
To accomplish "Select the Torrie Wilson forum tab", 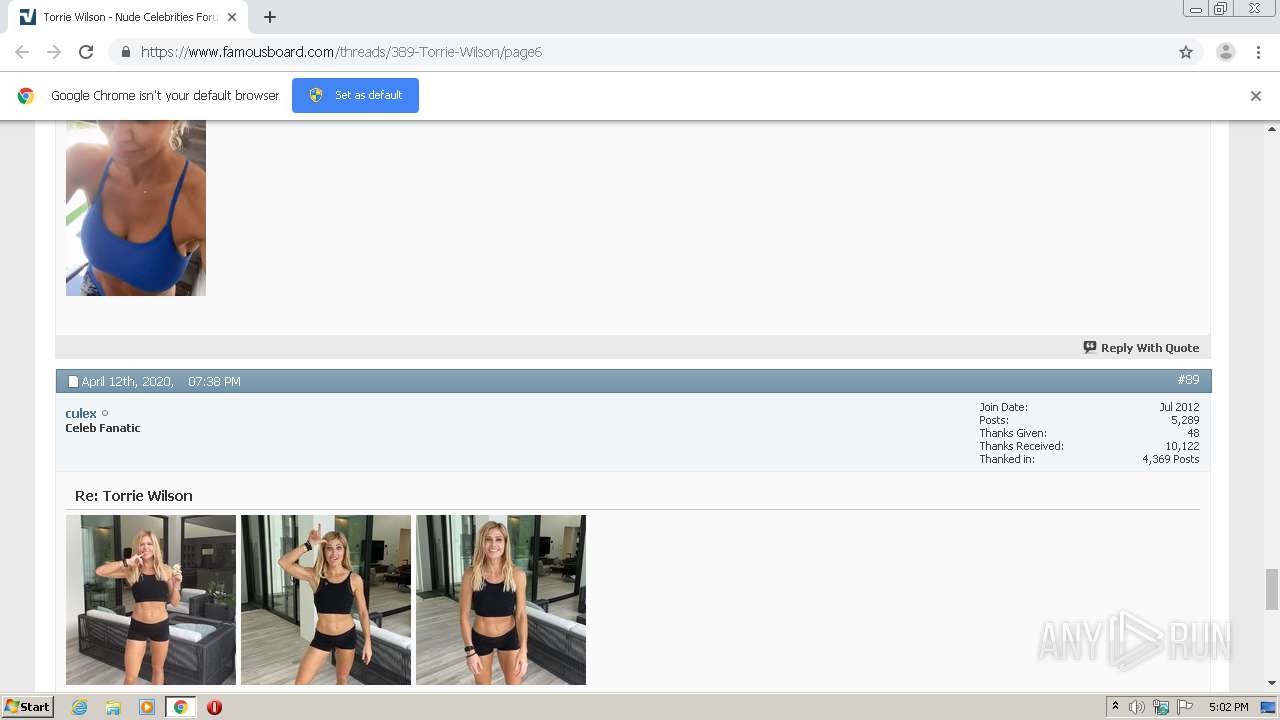I will 128,17.
